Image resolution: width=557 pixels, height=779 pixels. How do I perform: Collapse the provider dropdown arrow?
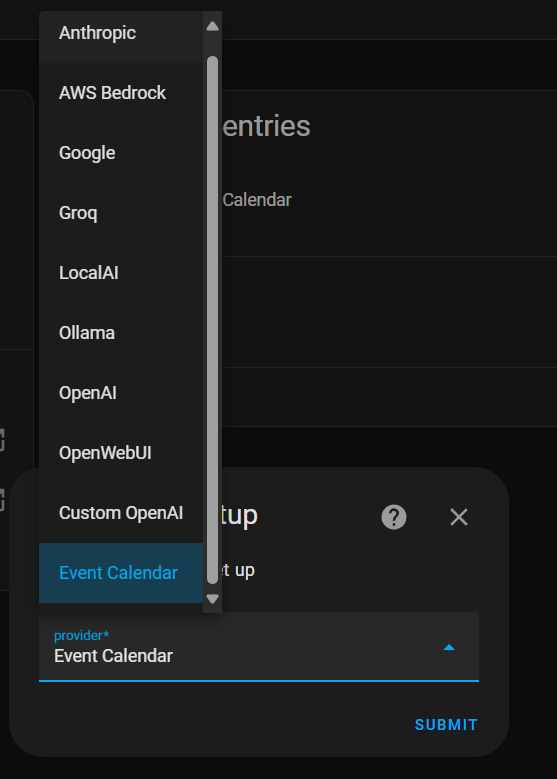(x=449, y=647)
